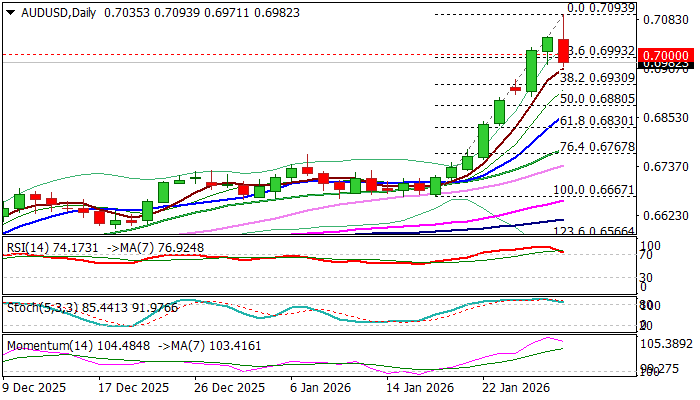The image size is (700, 400).
Task: Click the OHLC values 0.70353 0.70939 0.69711 0.69823
Action: pyautogui.click(x=202, y=13)
